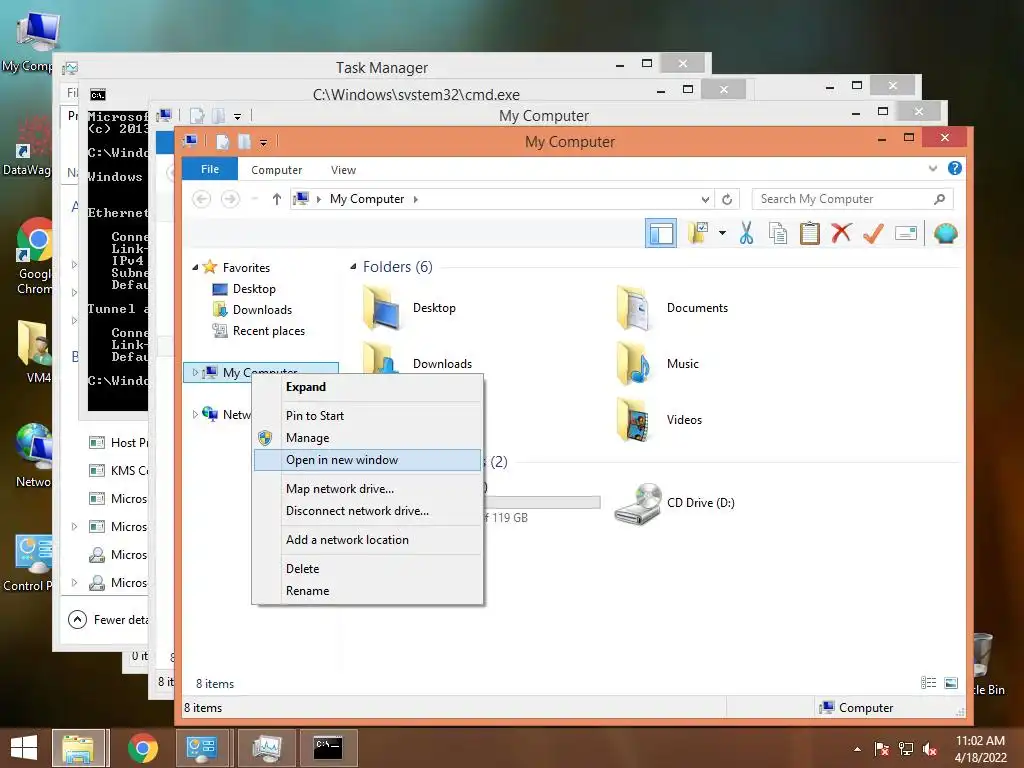This screenshot has height=768, width=1024.
Task: Open the Music folder icon
Action: tap(633, 364)
